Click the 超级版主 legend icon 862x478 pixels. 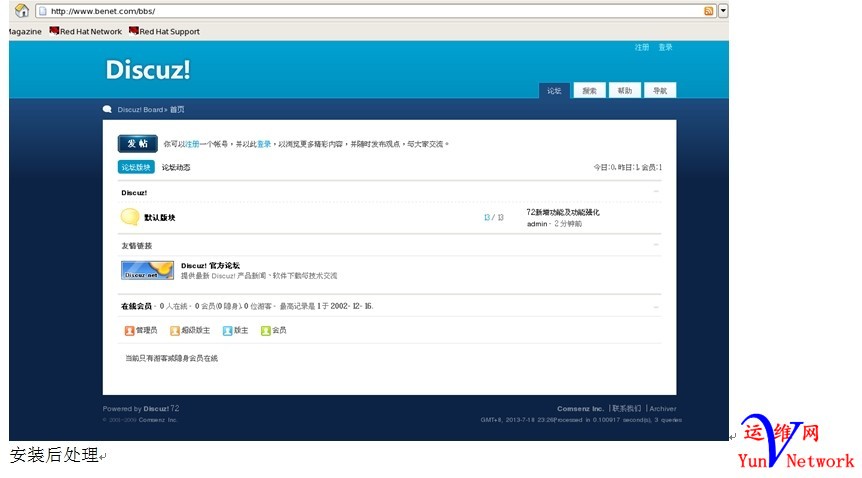click(x=175, y=331)
